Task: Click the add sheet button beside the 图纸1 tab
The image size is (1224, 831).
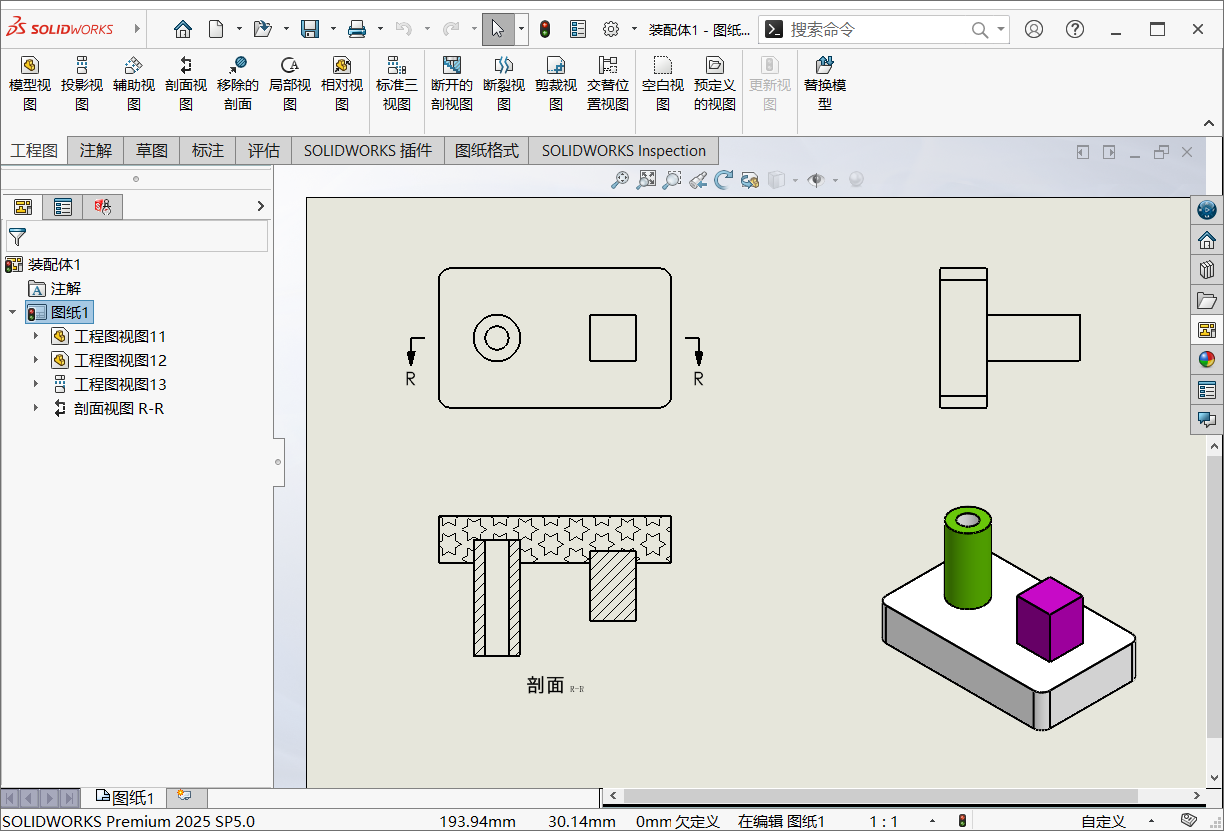Action: (x=184, y=796)
